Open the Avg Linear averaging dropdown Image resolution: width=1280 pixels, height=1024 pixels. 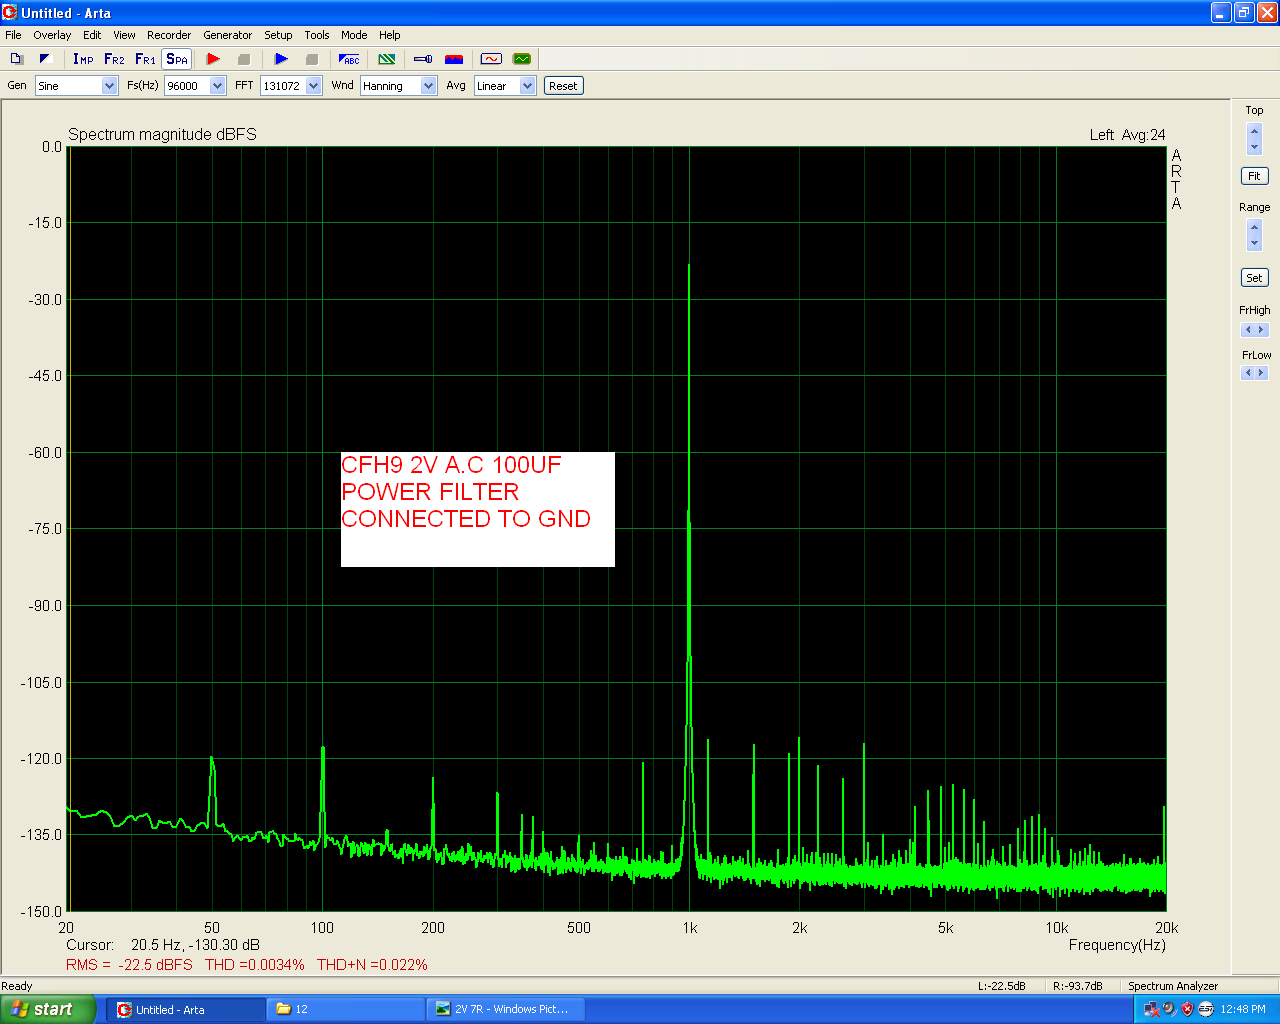click(527, 86)
